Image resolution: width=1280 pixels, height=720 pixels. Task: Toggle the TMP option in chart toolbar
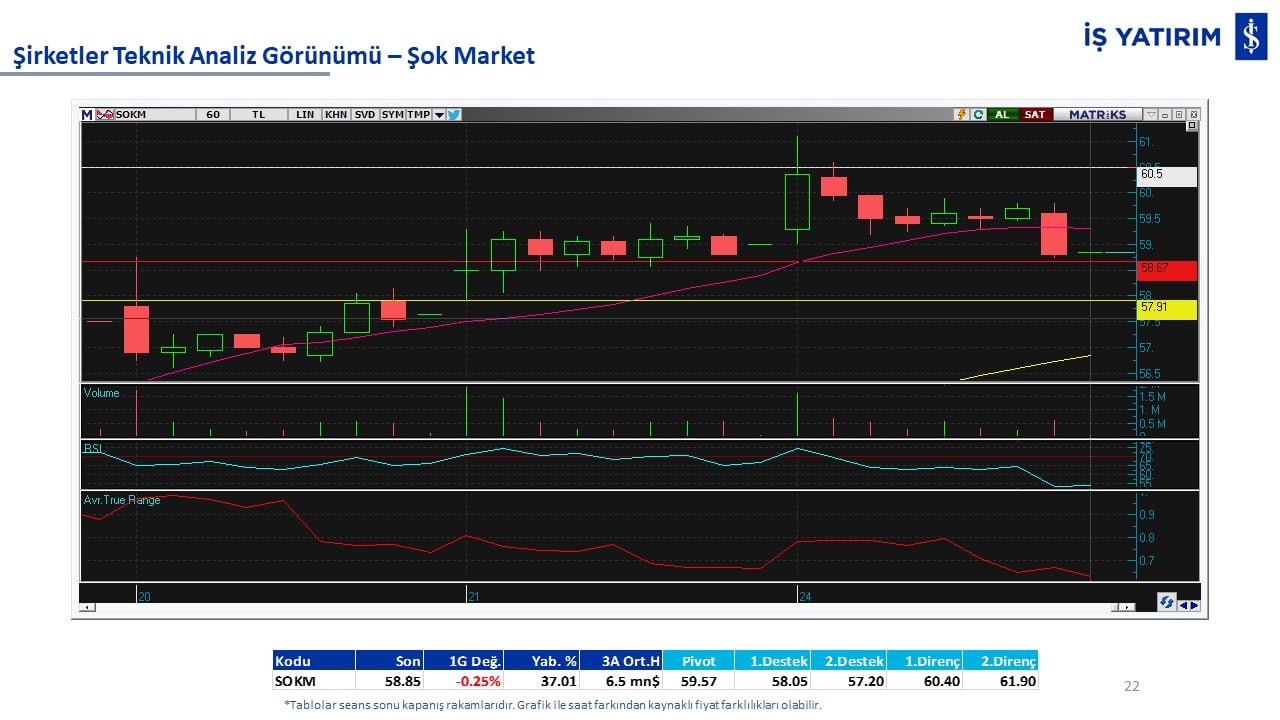tap(418, 115)
